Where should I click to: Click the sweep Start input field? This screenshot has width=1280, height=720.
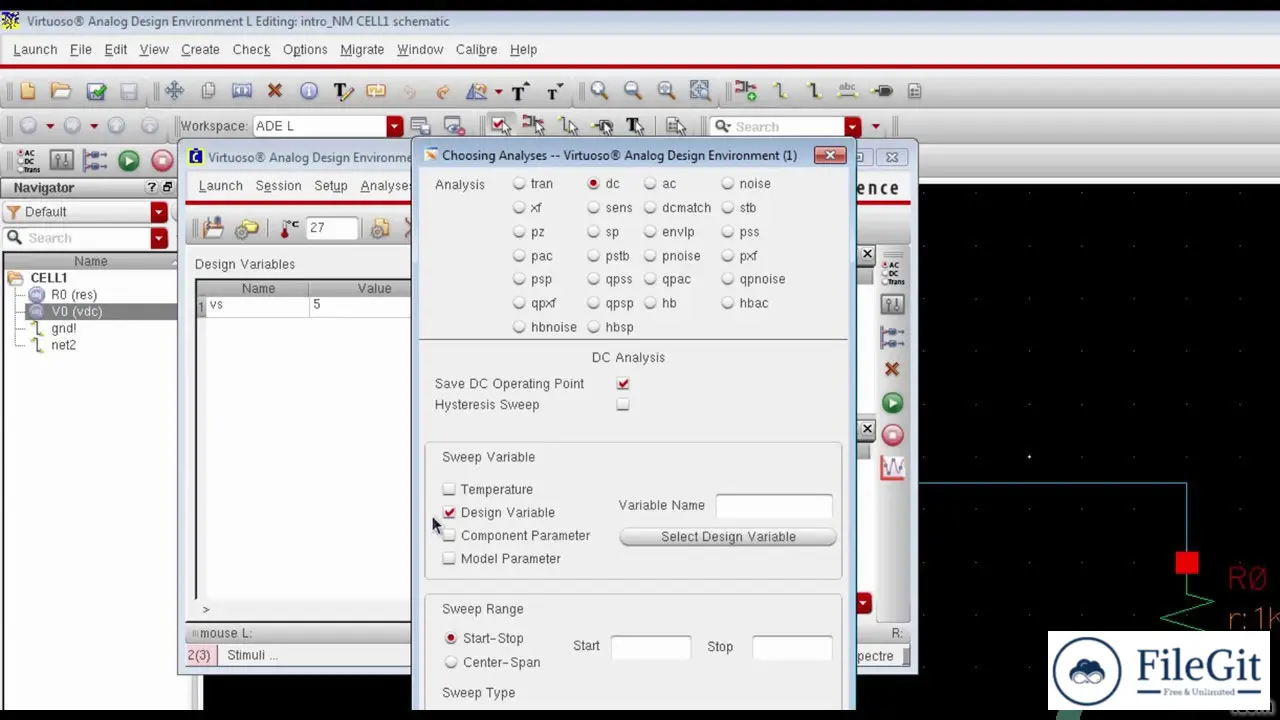(651, 647)
